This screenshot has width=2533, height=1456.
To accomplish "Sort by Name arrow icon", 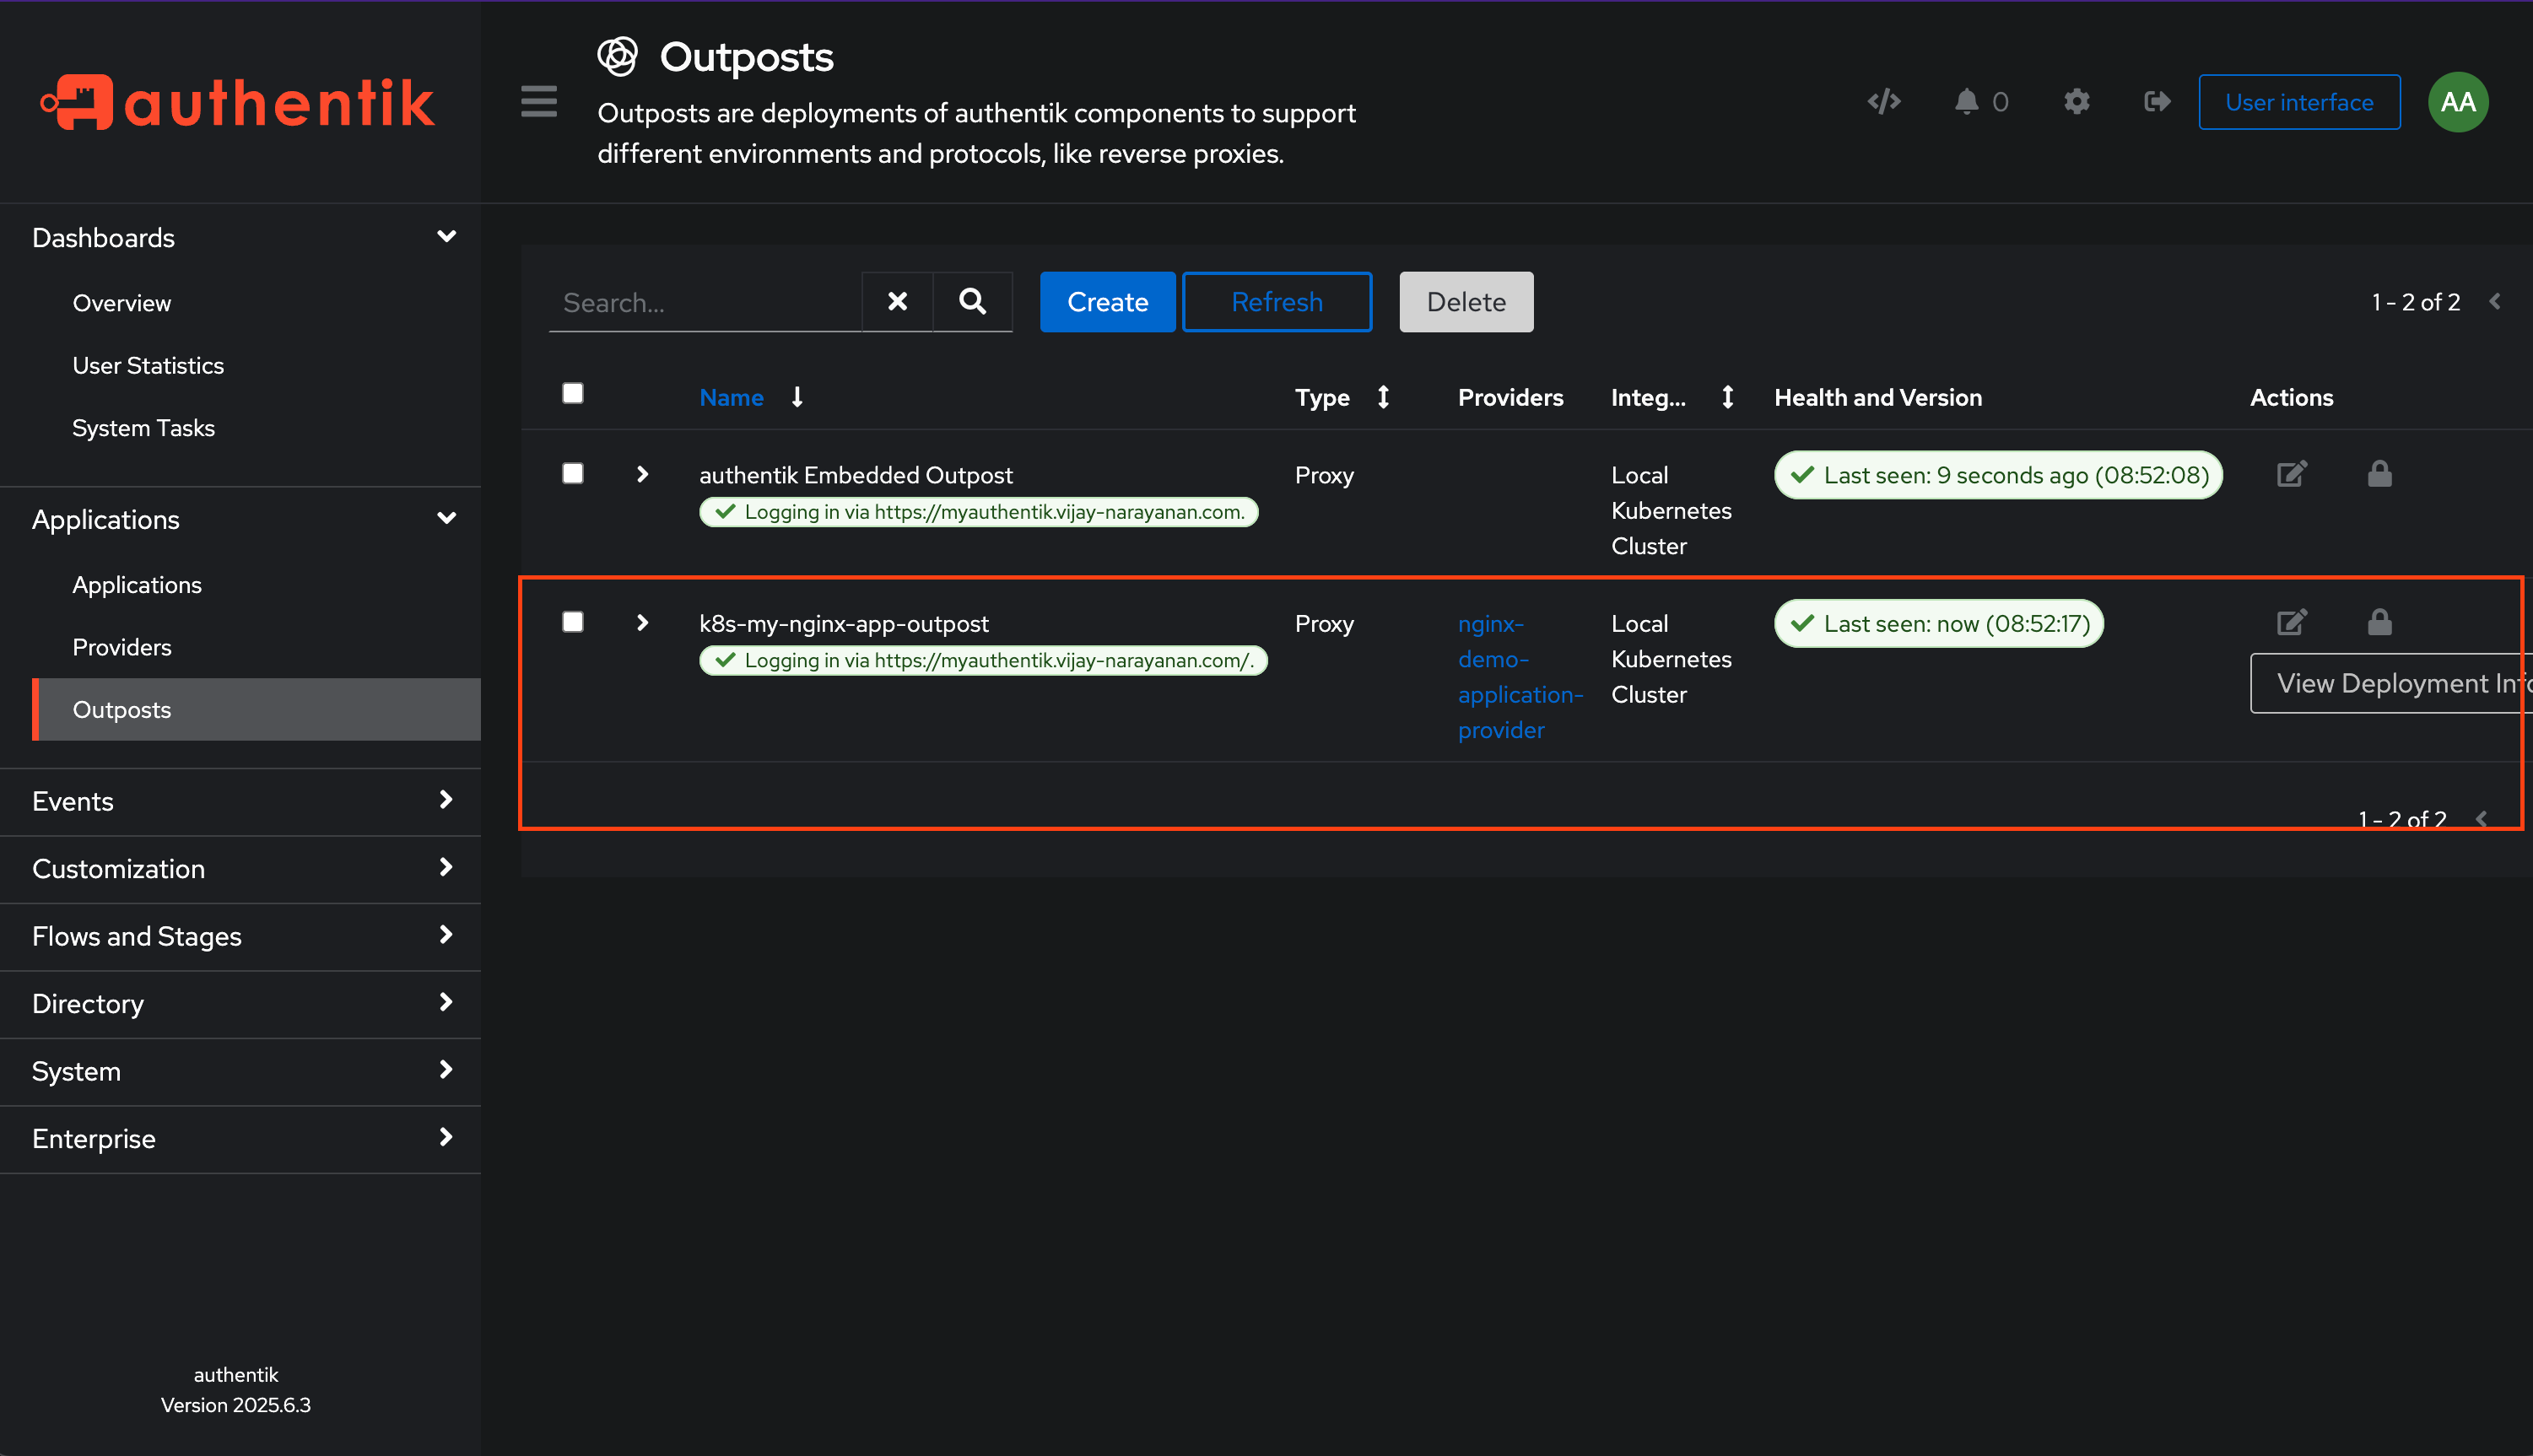I will pyautogui.click(x=797, y=397).
